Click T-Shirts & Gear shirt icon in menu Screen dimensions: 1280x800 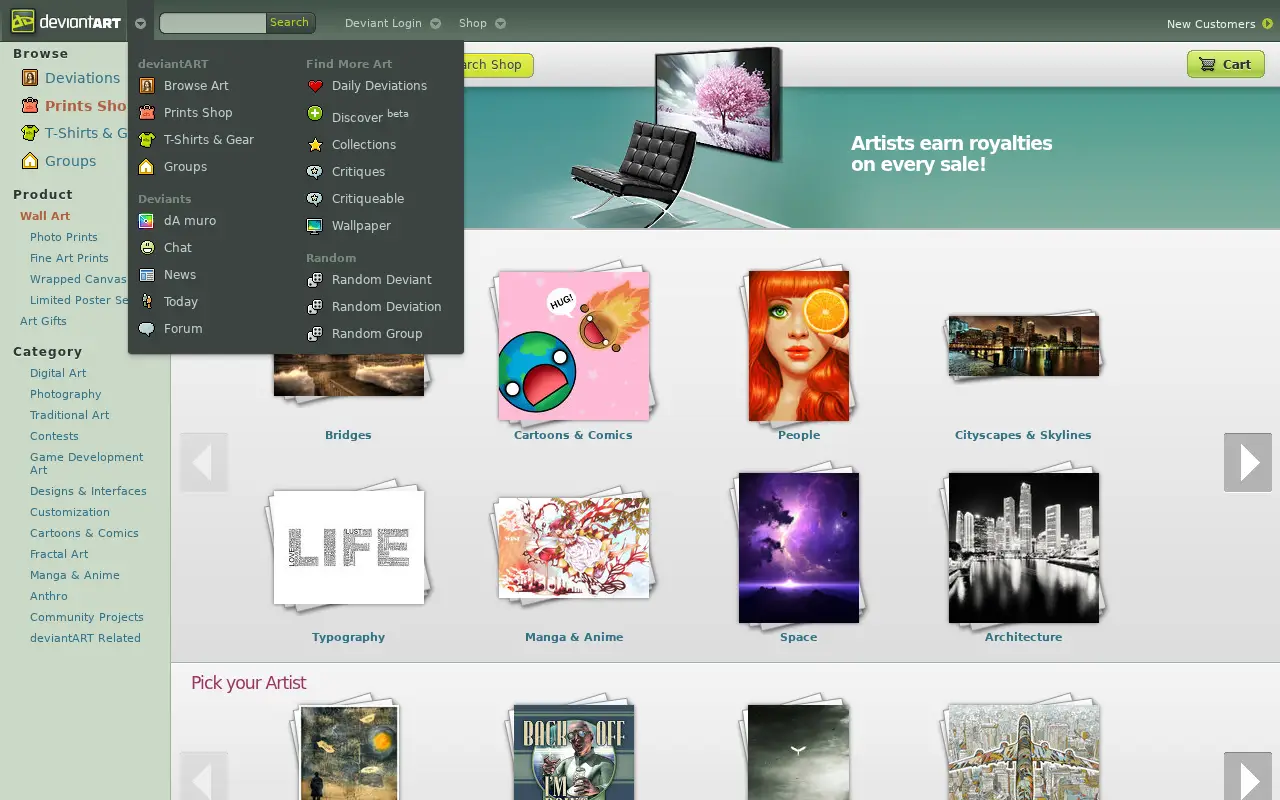click(147, 140)
